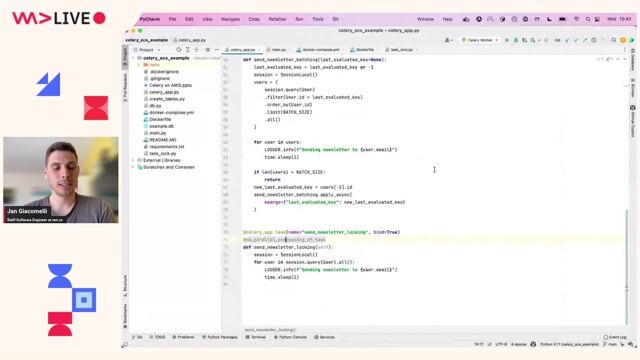
Task: Click Select Opened File target icon
Action: click(x=179, y=50)
